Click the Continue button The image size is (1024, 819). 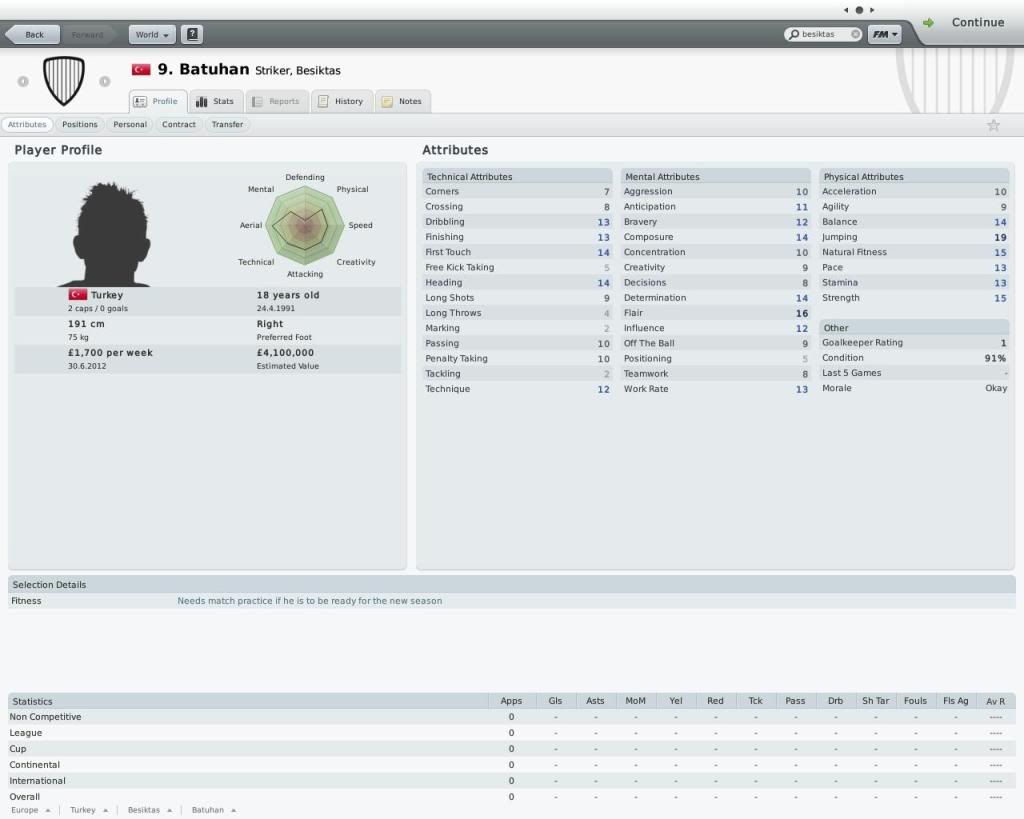coord(978,22)
